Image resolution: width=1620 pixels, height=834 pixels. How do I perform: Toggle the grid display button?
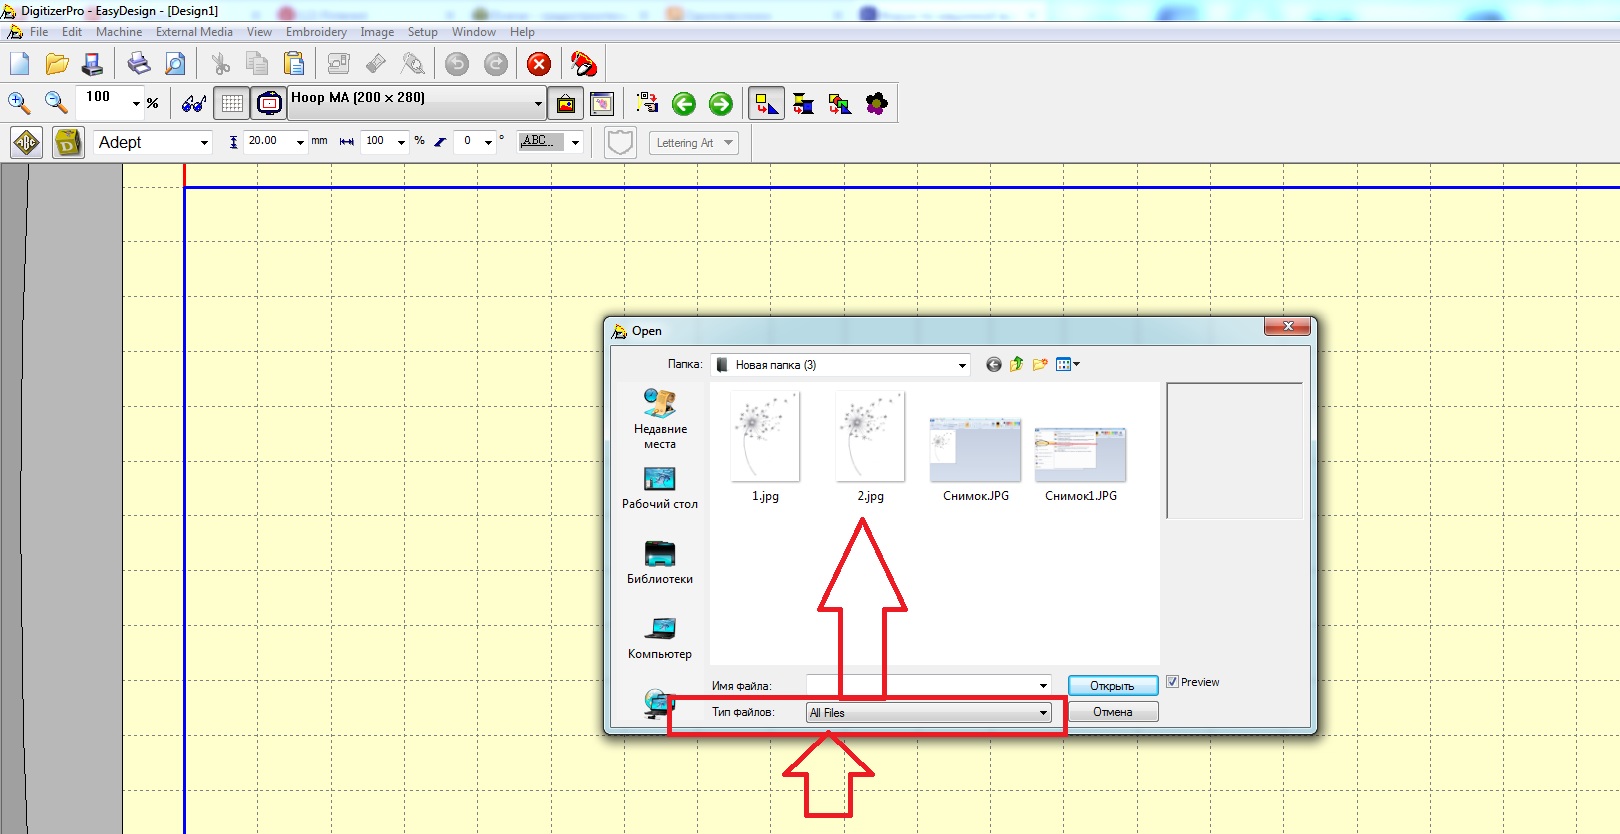tap(232, 104)
